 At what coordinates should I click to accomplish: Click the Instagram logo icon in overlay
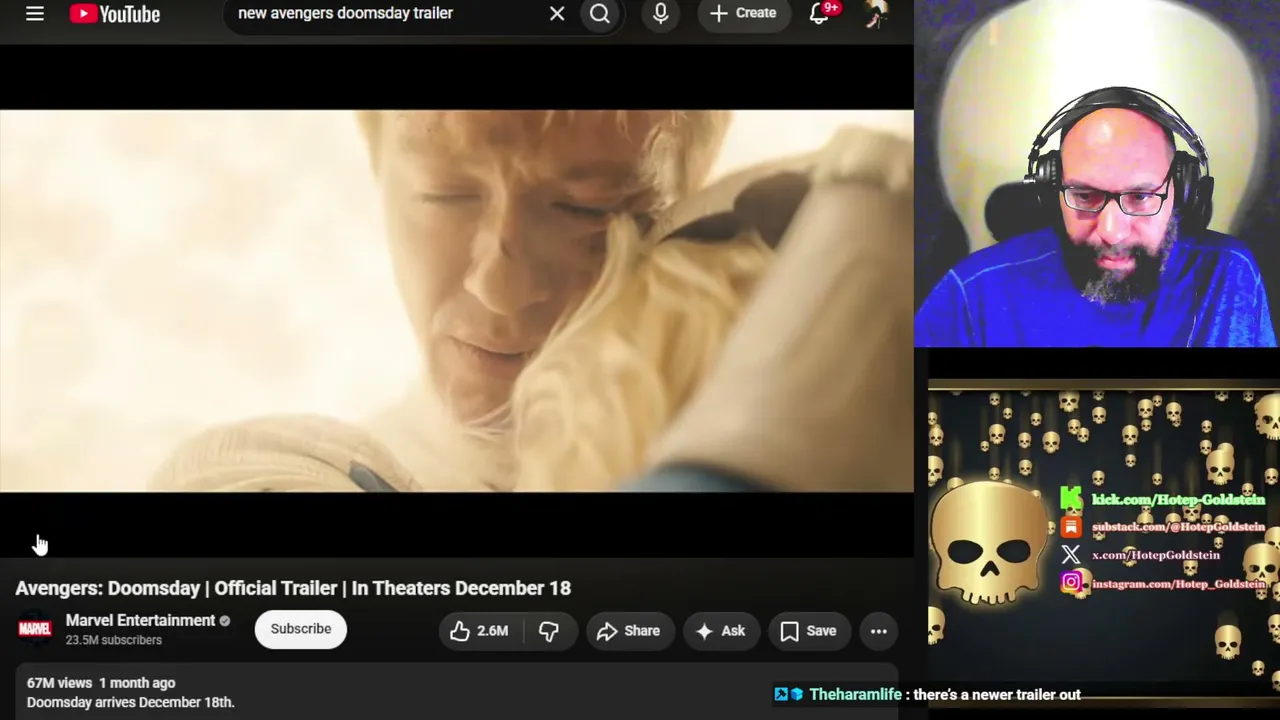coord(1071,582)
